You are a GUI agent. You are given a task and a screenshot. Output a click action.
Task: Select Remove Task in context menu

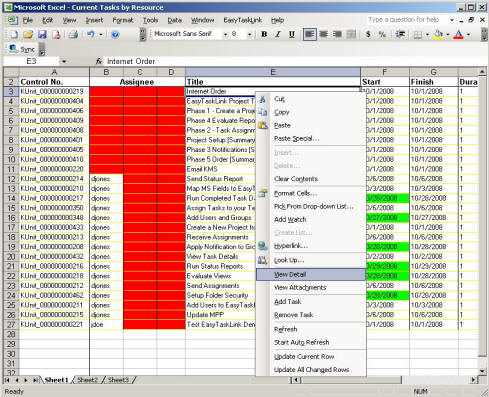point(311,315)
